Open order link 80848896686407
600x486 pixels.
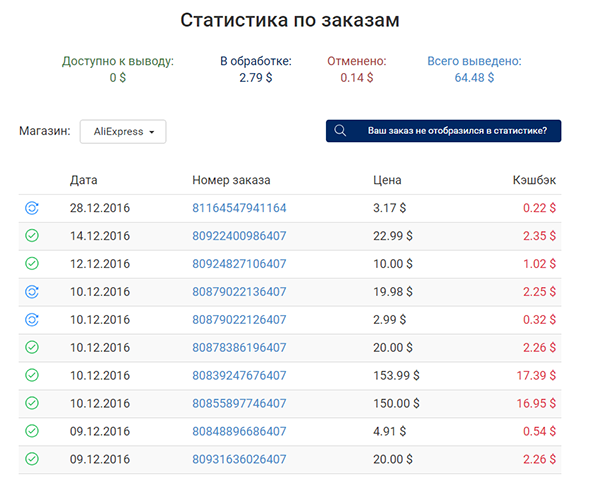(239, 432)
